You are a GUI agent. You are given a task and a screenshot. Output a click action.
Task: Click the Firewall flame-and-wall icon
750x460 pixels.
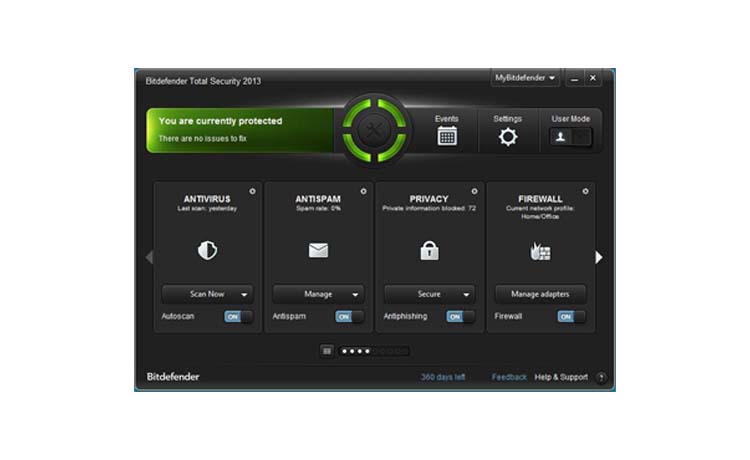(x=540, y=251)
